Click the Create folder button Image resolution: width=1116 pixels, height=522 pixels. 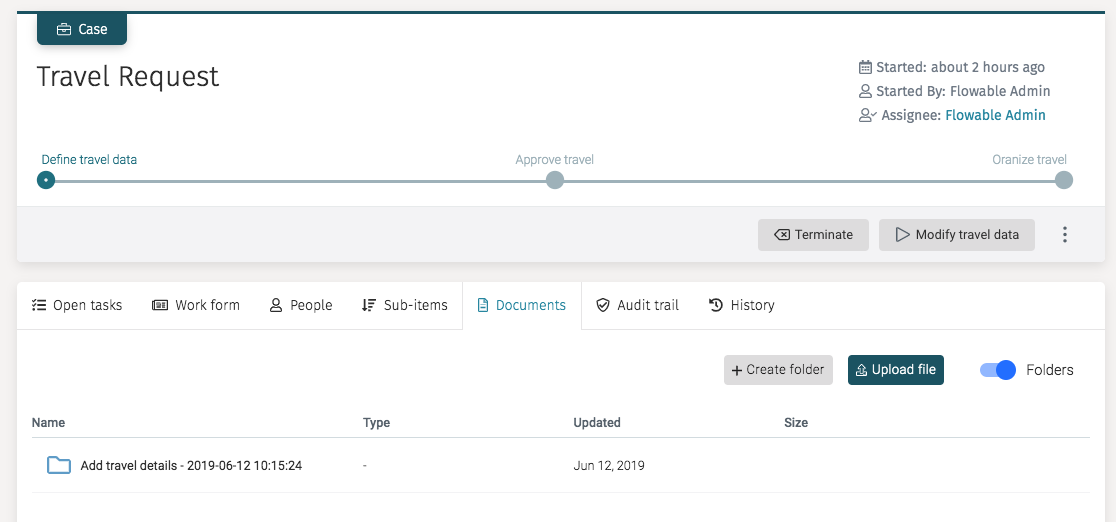[778, 370]
